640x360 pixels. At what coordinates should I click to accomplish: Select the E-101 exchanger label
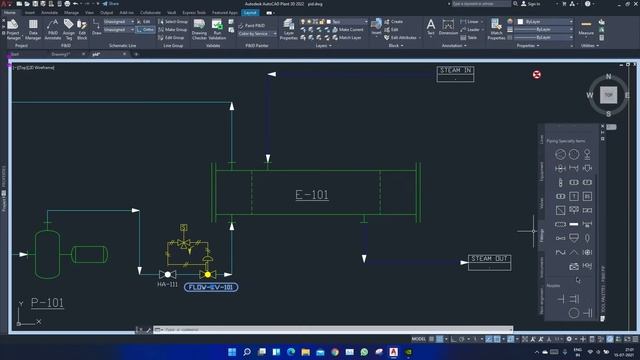click(x=312, y=195)
